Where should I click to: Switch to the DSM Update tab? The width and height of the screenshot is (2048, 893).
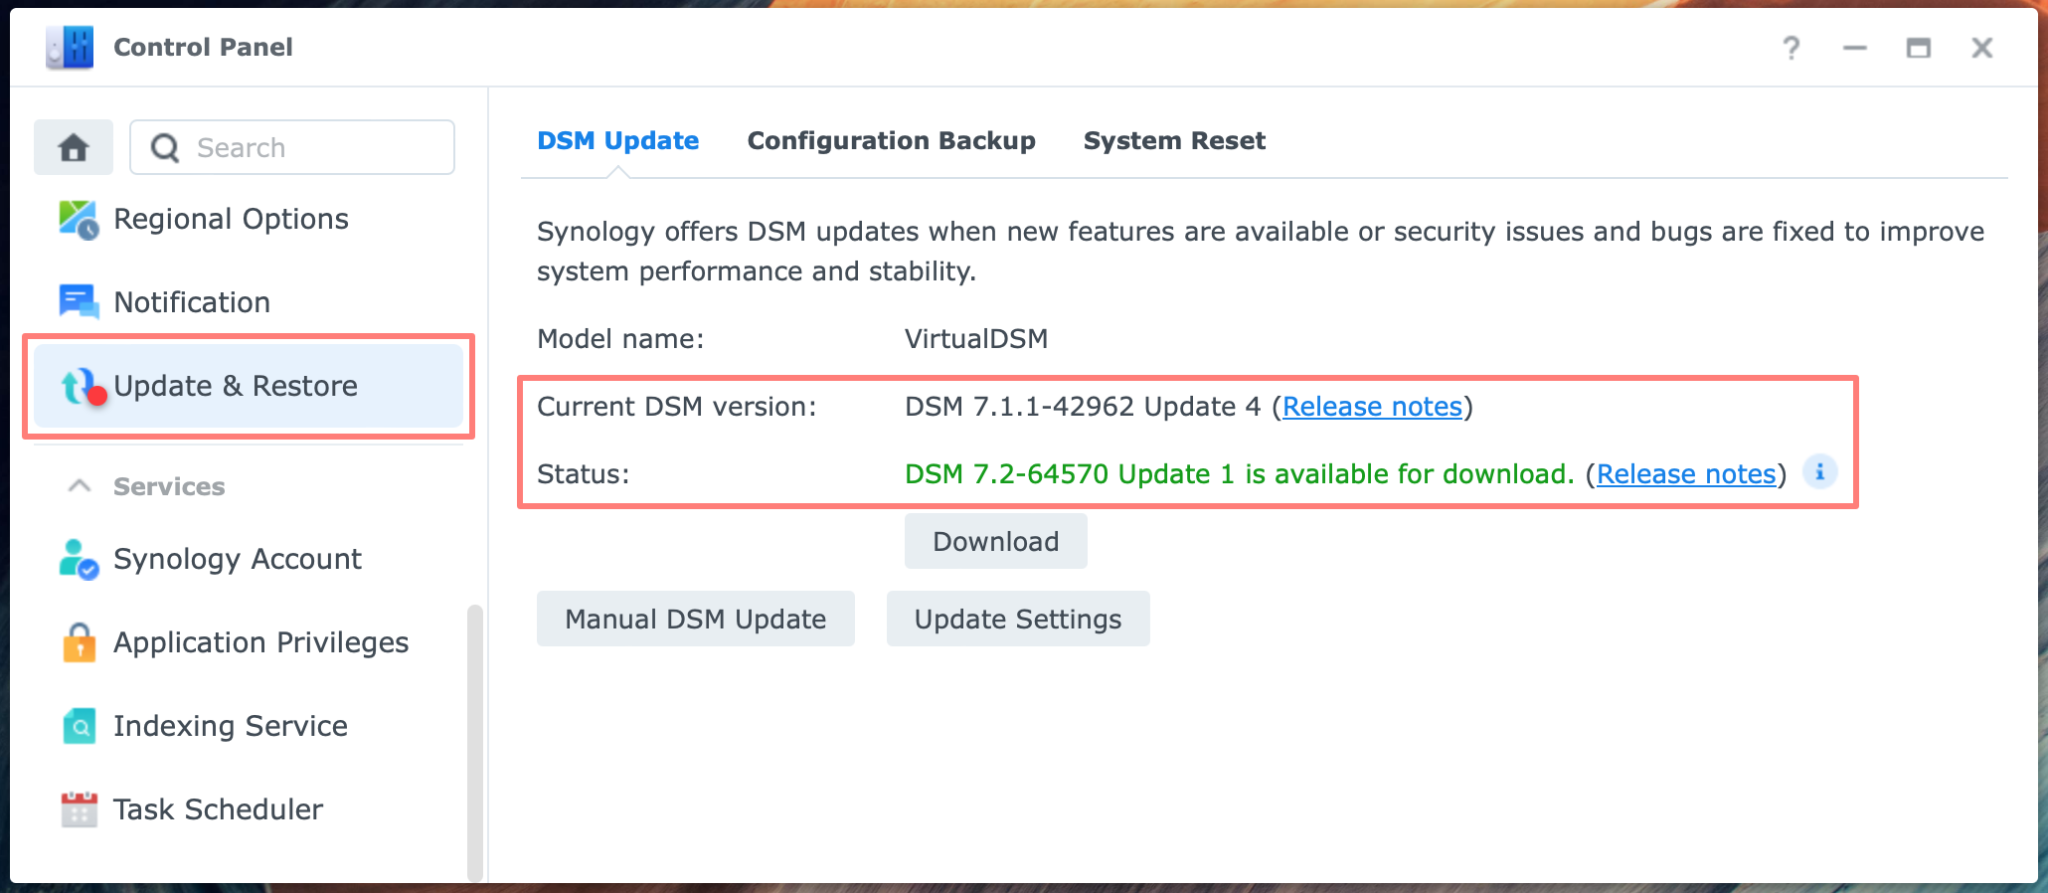click(618, 141)
